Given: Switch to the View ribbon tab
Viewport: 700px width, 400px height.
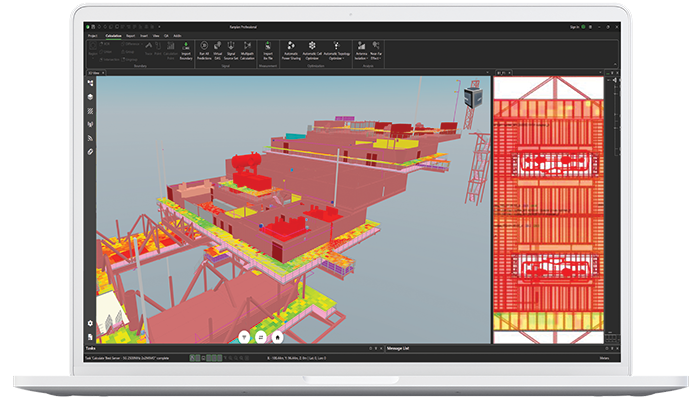Looking at the screenshot, I should click(156, 36).
